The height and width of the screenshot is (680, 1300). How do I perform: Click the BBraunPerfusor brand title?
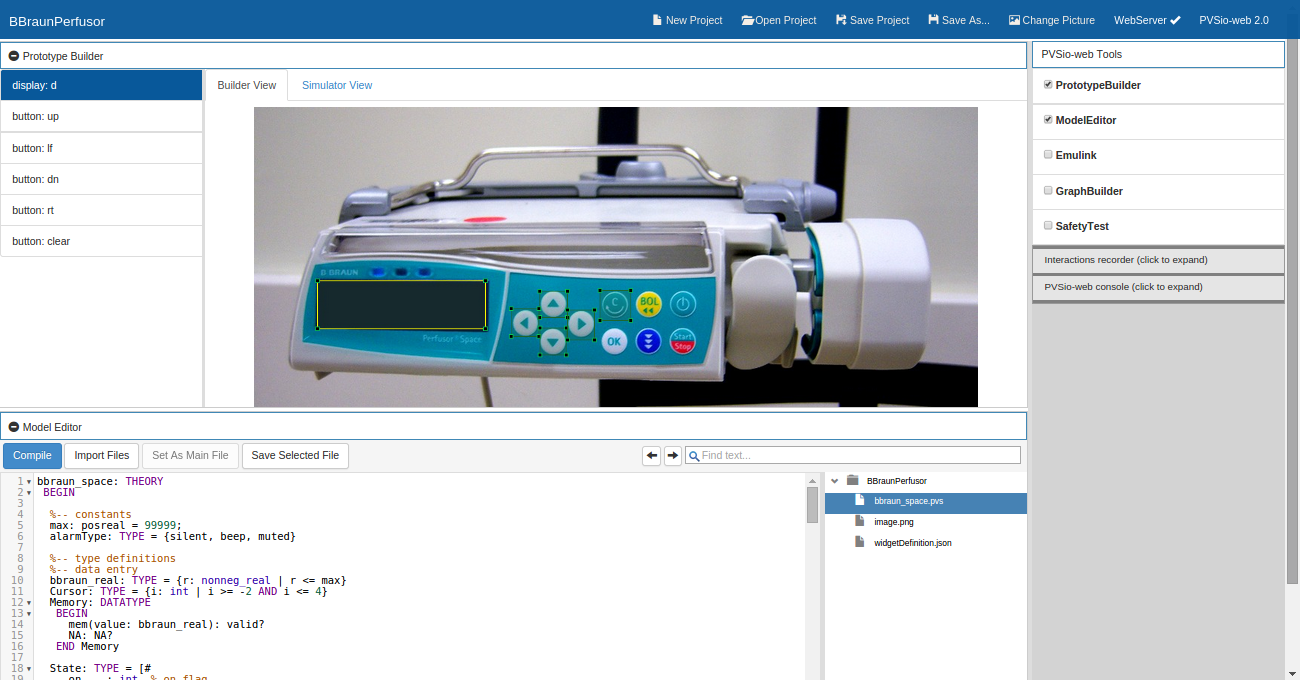point(57,21)
